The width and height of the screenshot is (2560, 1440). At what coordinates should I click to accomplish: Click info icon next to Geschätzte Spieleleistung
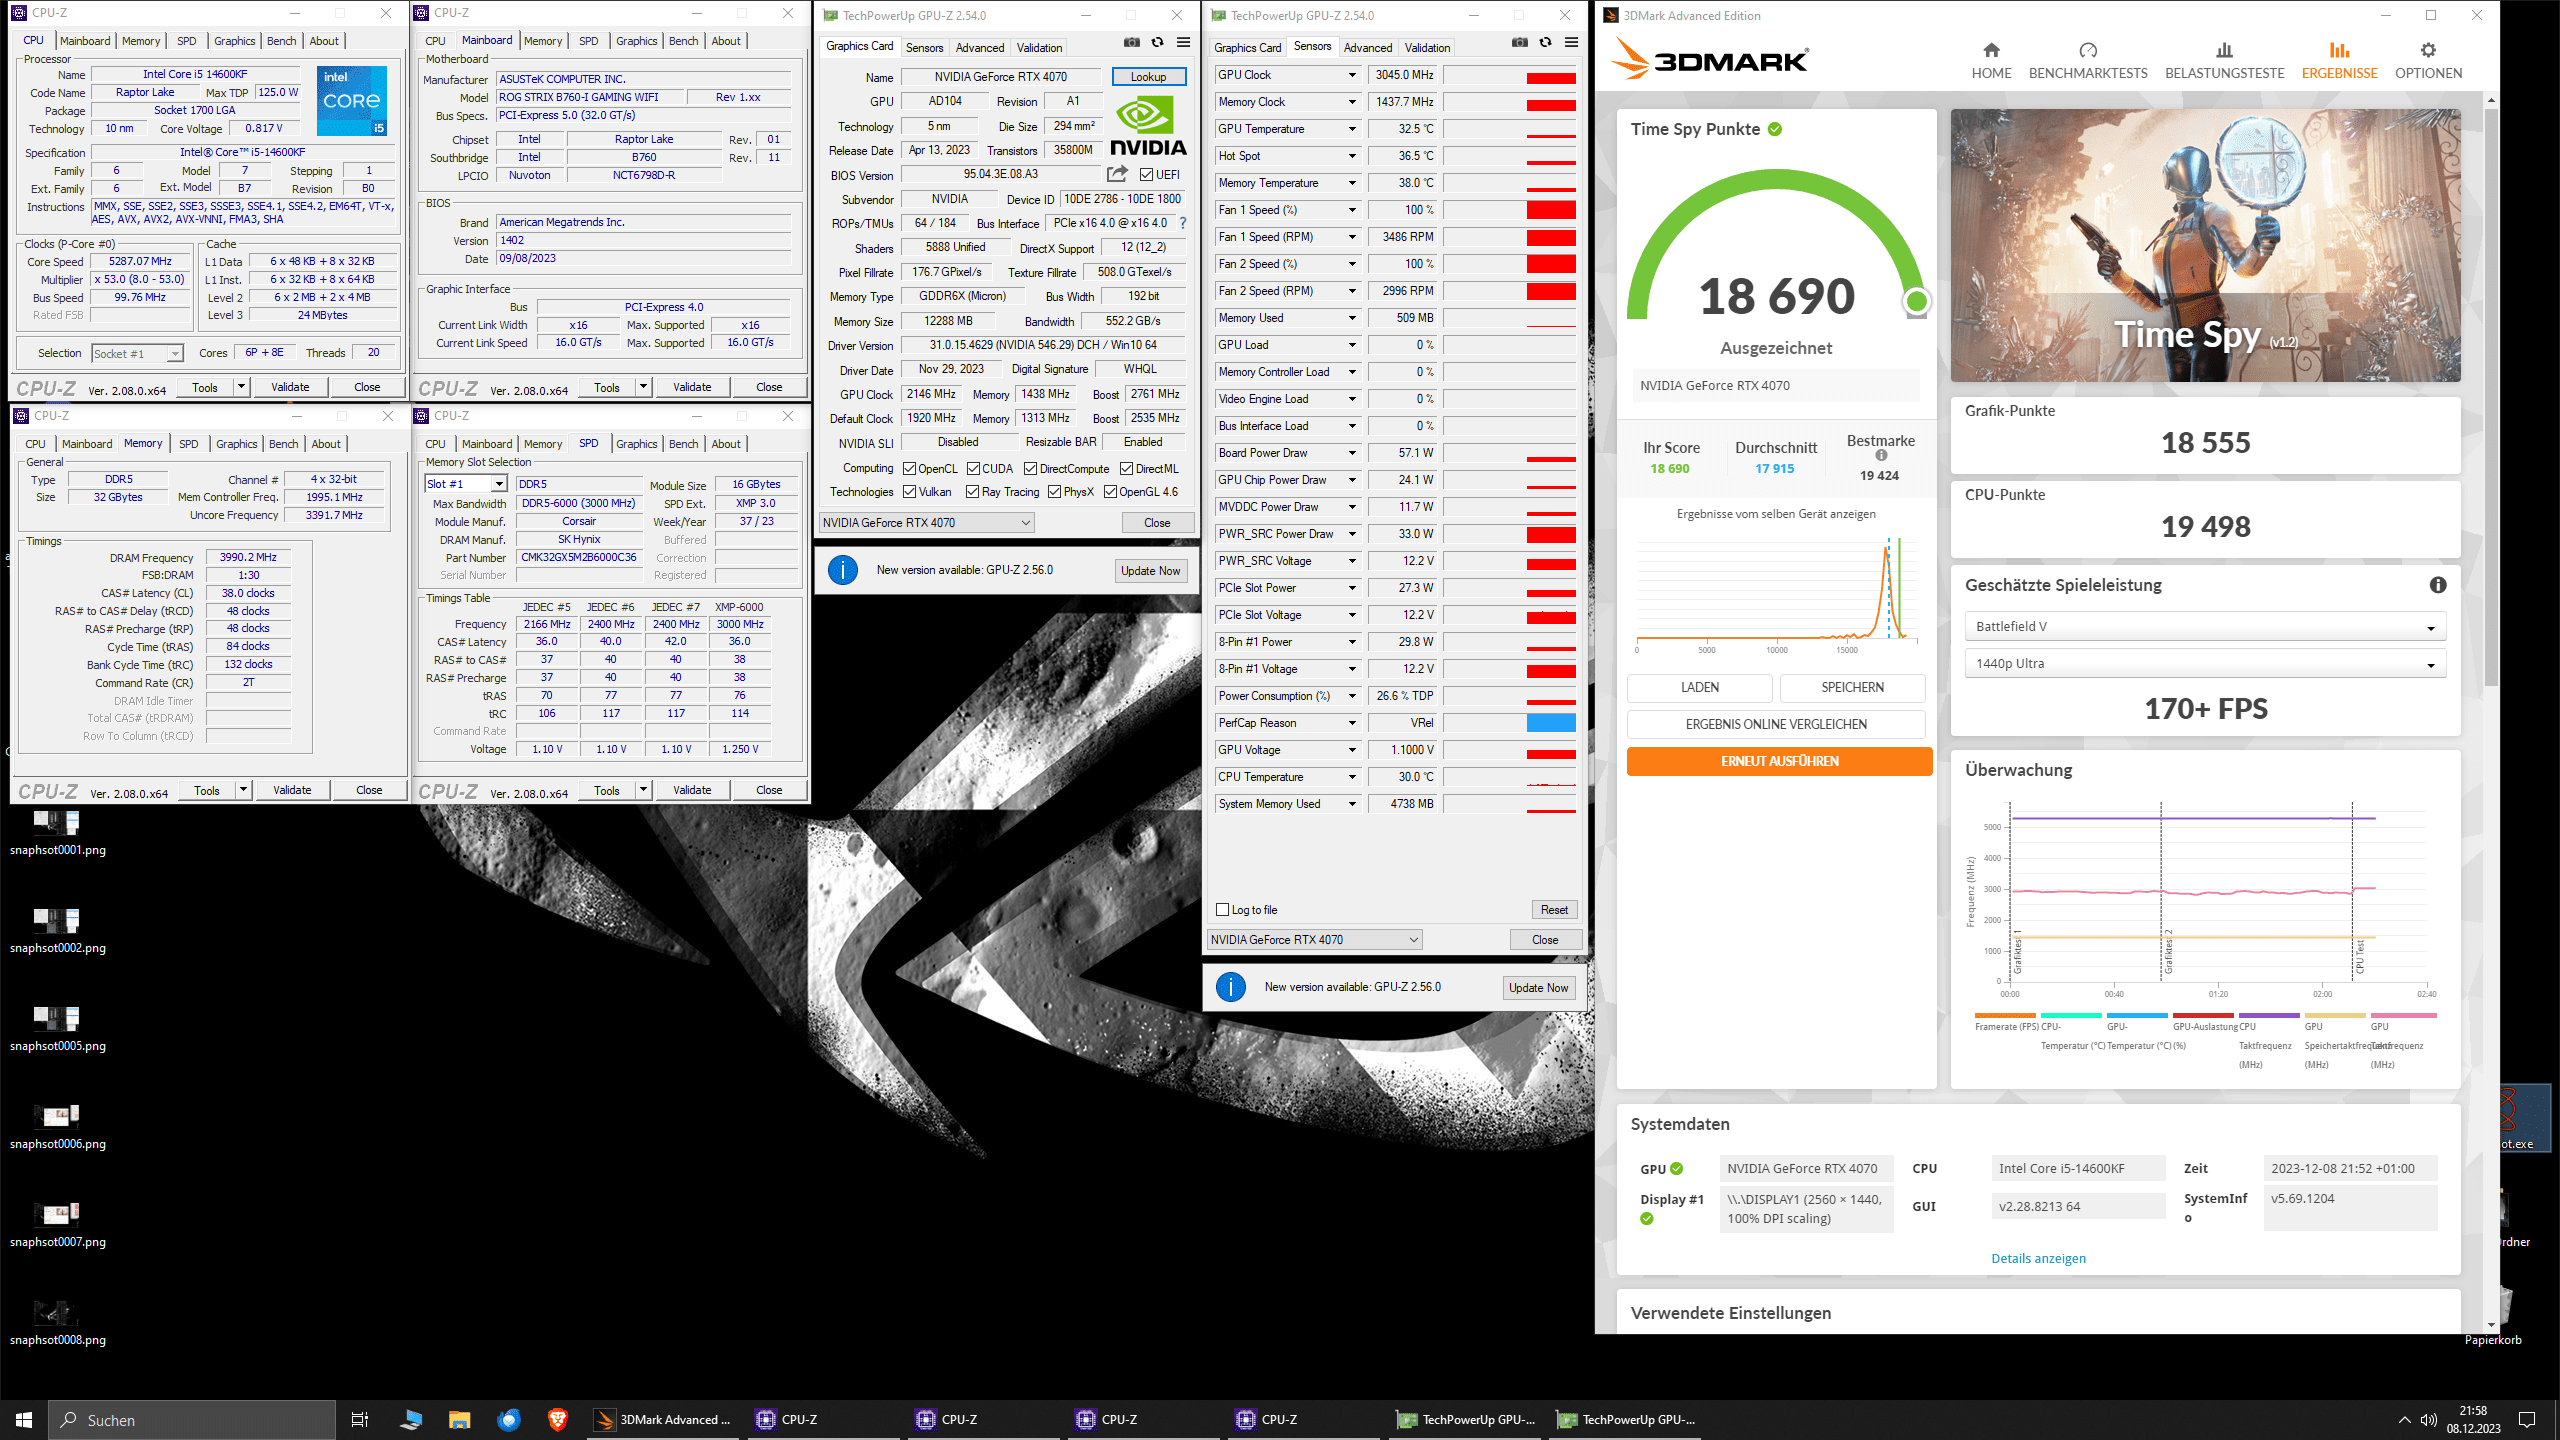tap(2438, 585)
